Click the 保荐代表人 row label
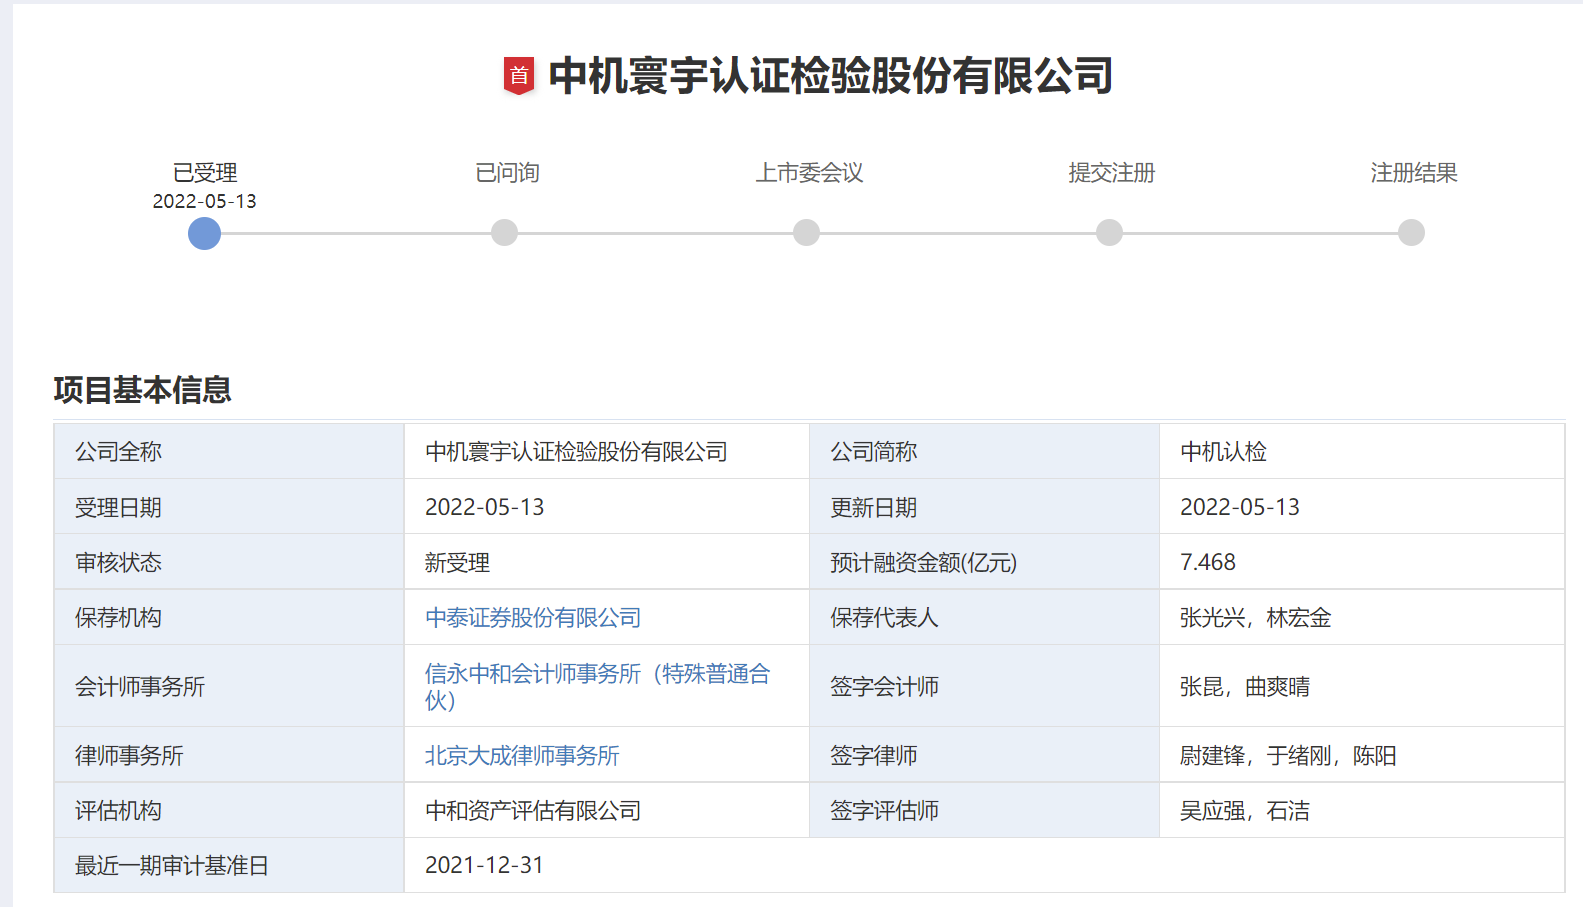 pyautogui.click(x=884, y=618)
